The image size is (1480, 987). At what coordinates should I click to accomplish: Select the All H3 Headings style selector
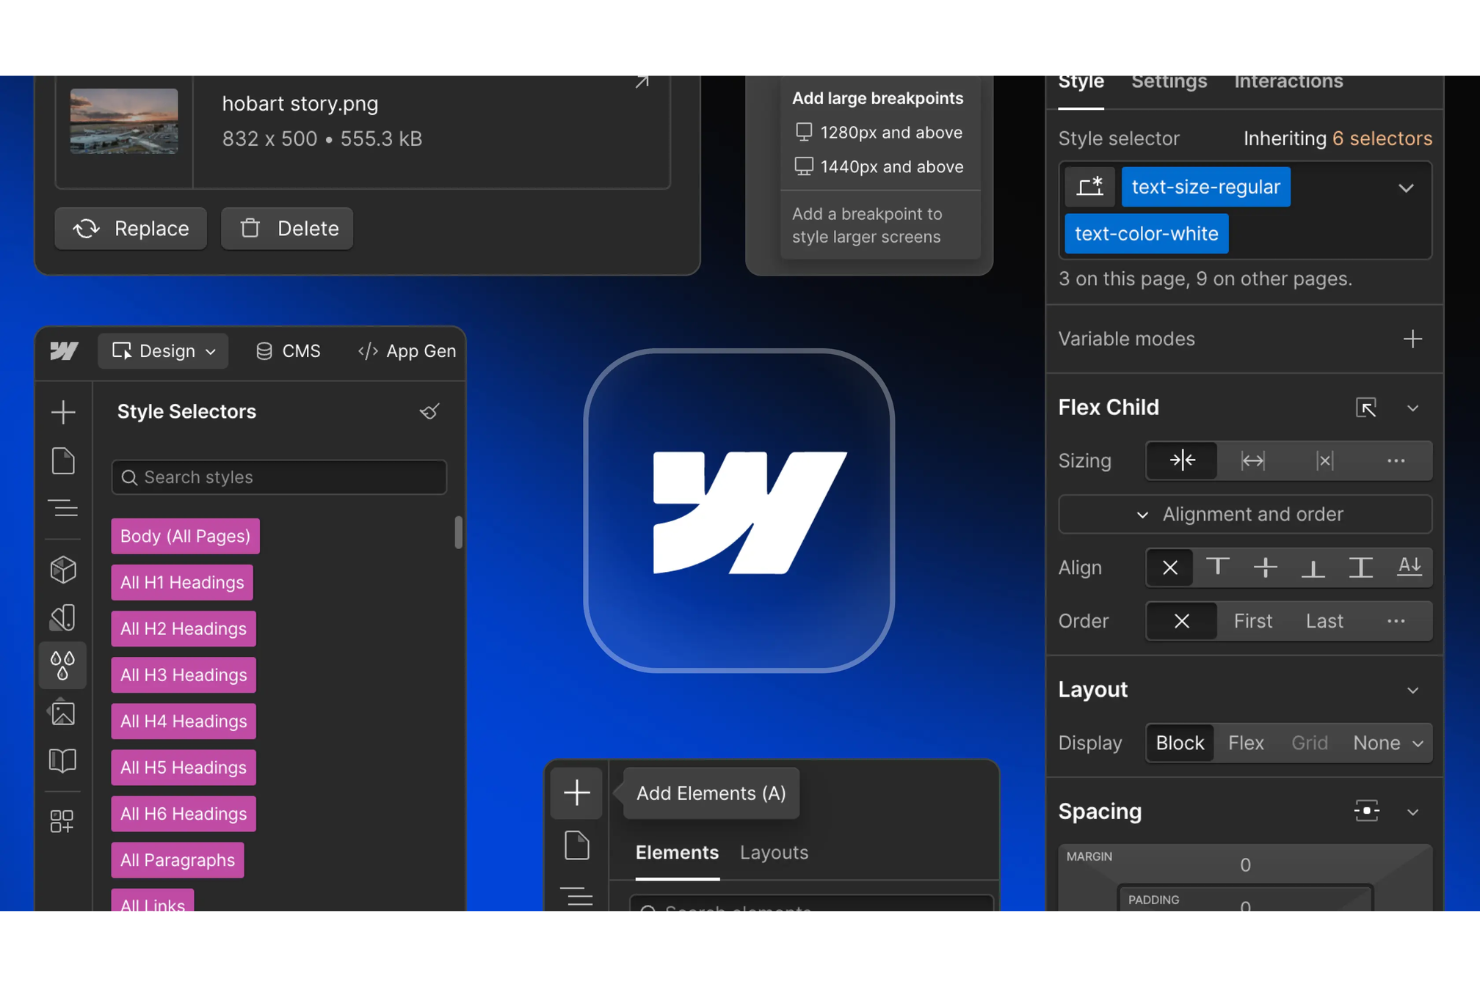183,675
